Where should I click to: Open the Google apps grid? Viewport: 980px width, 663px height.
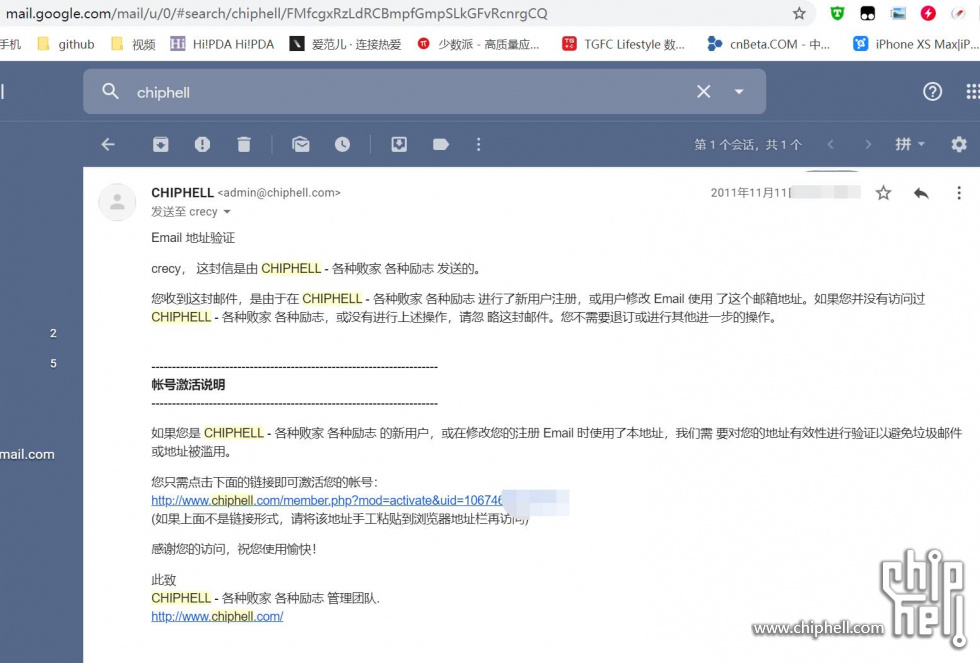[x=972, y=92]
